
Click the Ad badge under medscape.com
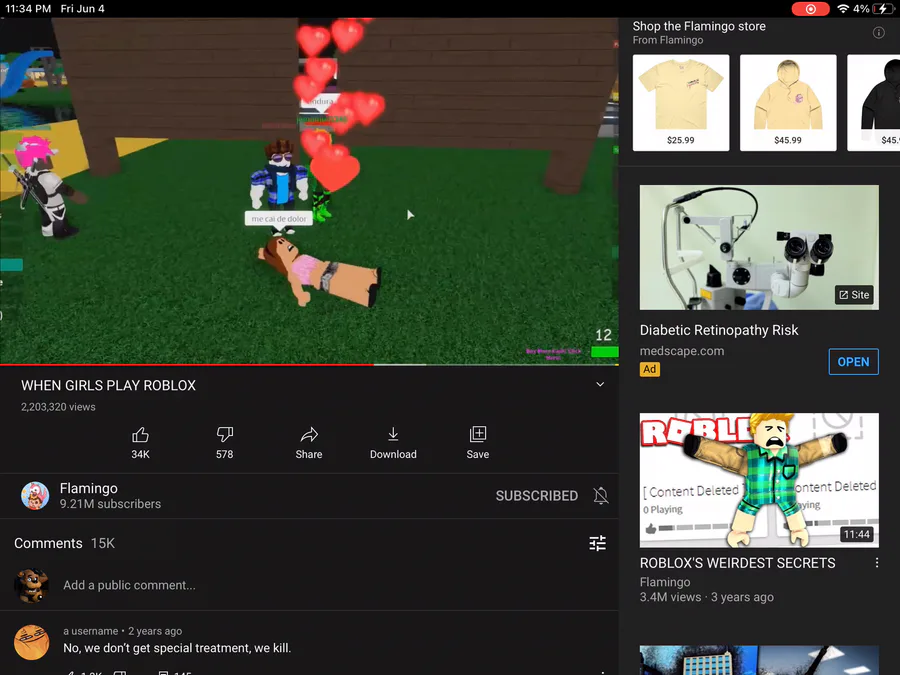pos(650,369)
